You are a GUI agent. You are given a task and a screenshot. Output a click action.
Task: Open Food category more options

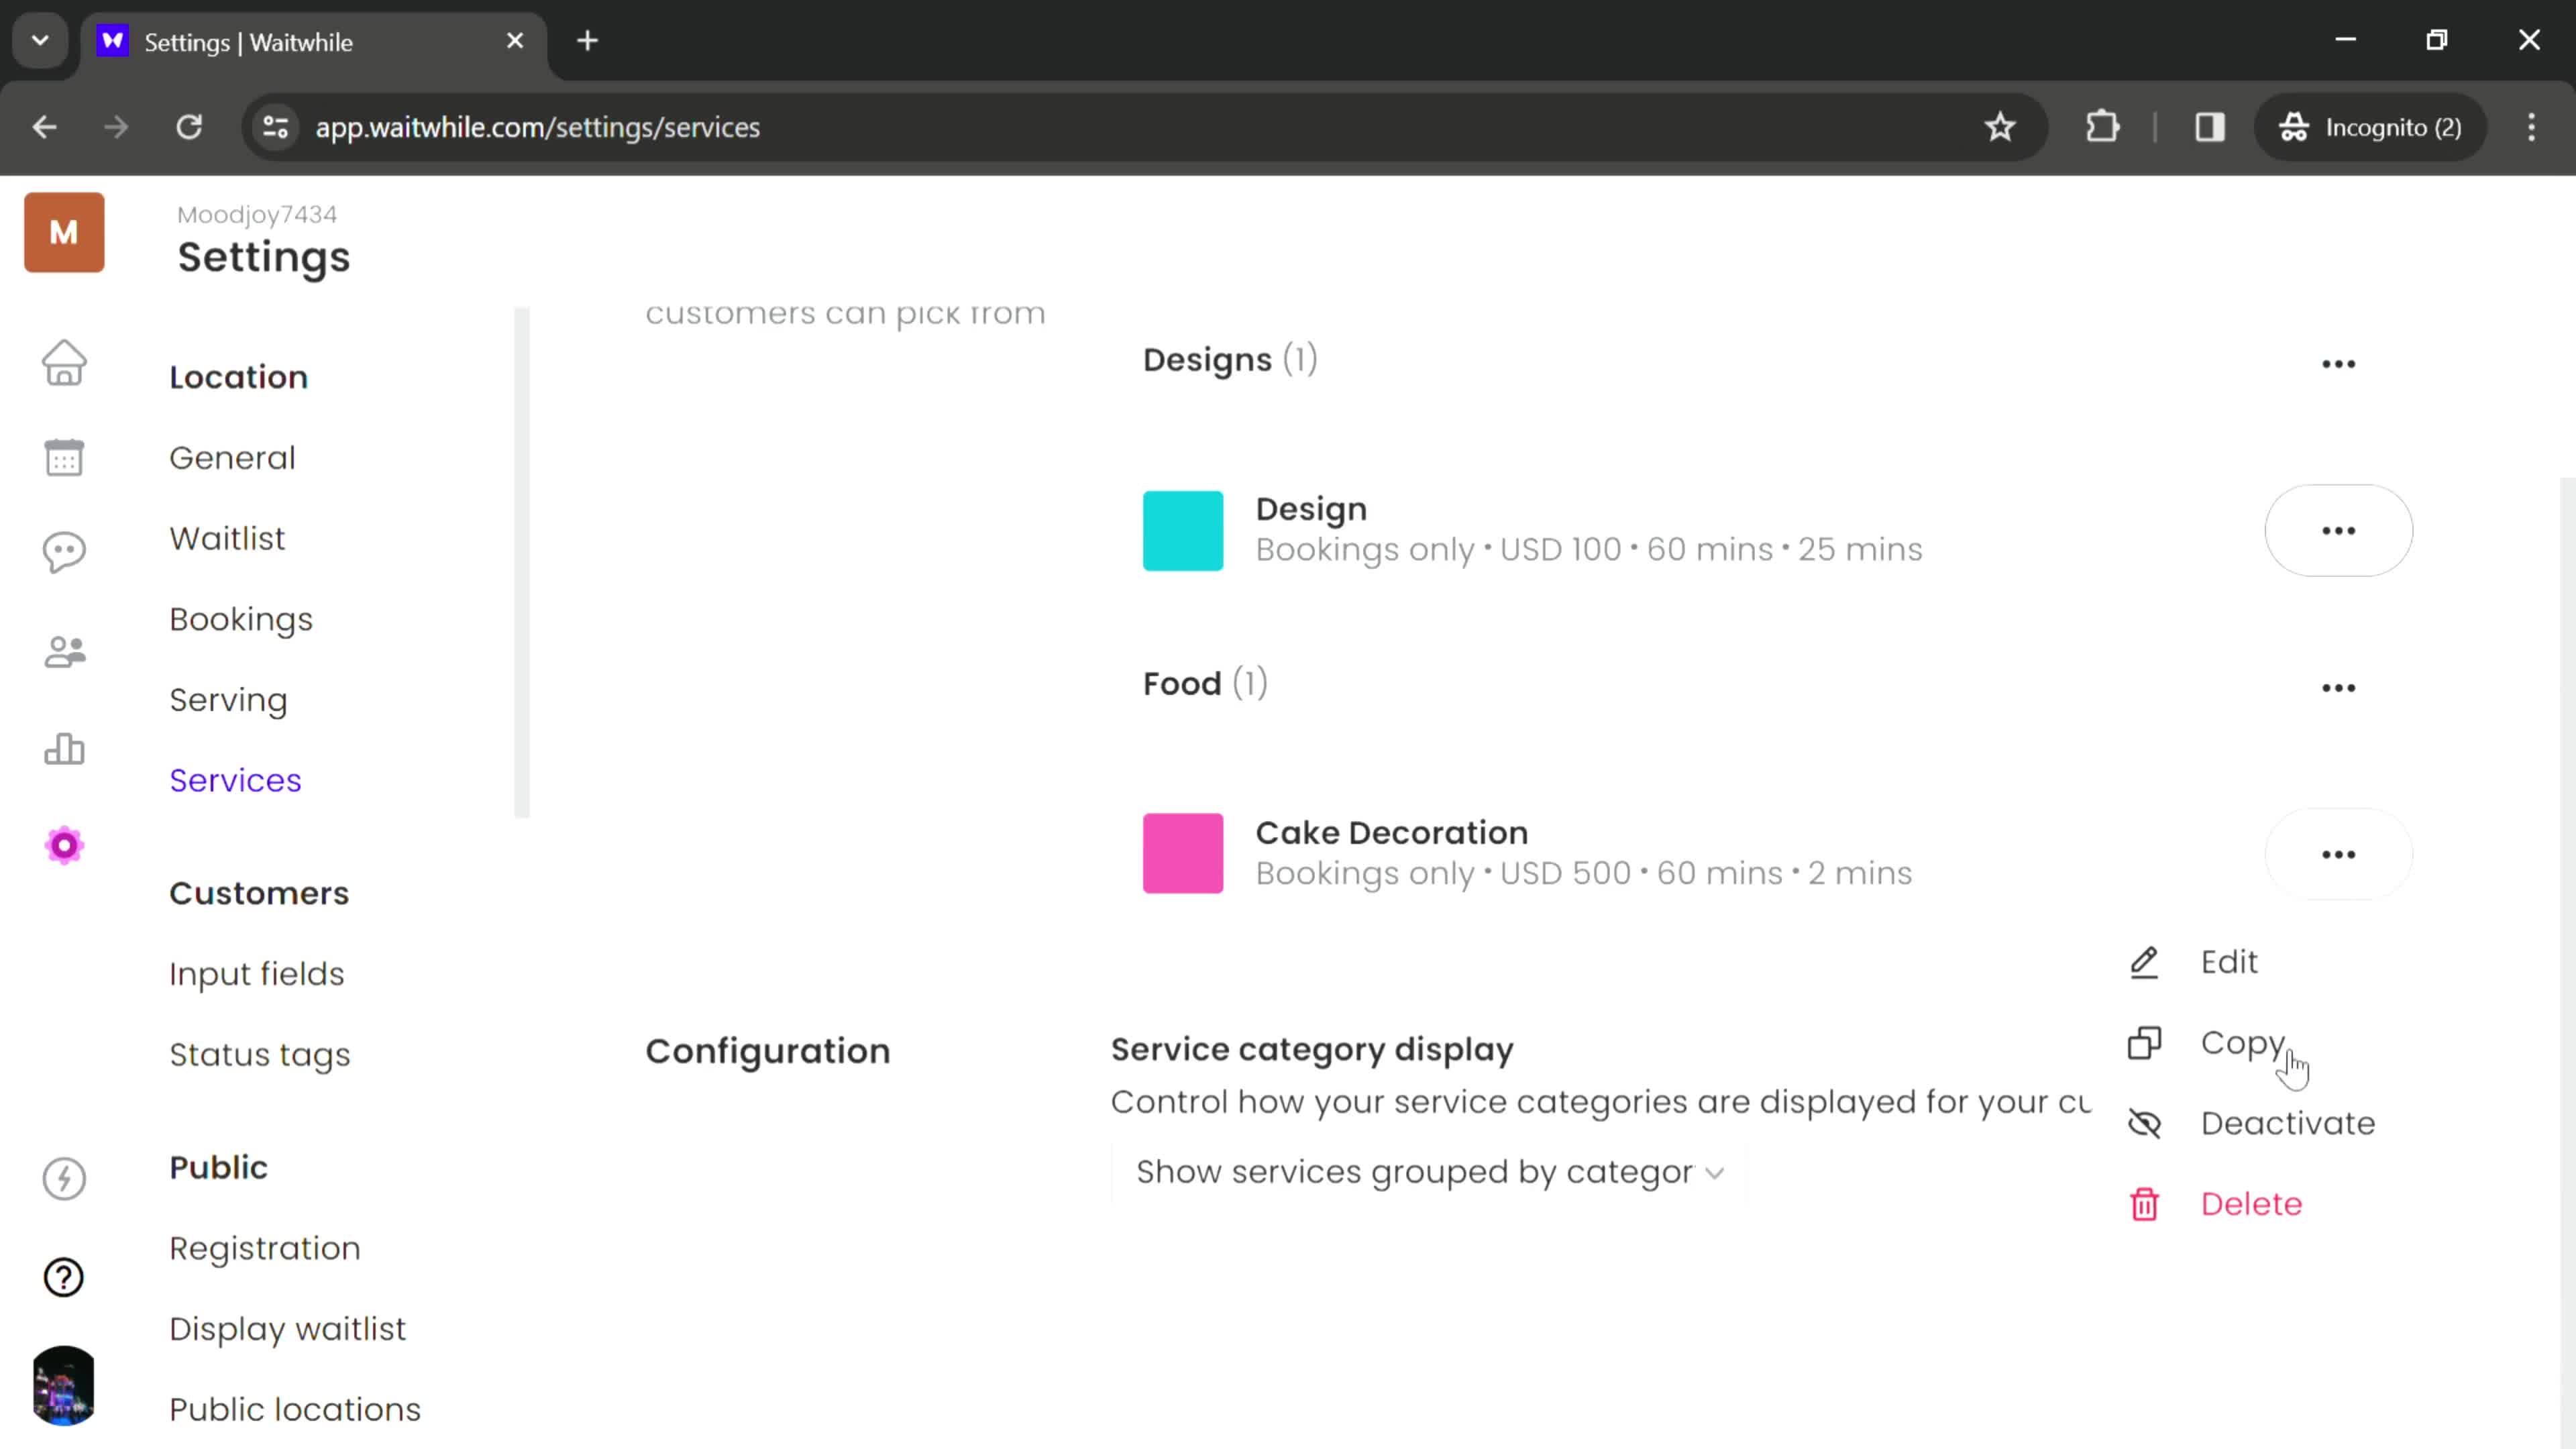click(2338, 688)
